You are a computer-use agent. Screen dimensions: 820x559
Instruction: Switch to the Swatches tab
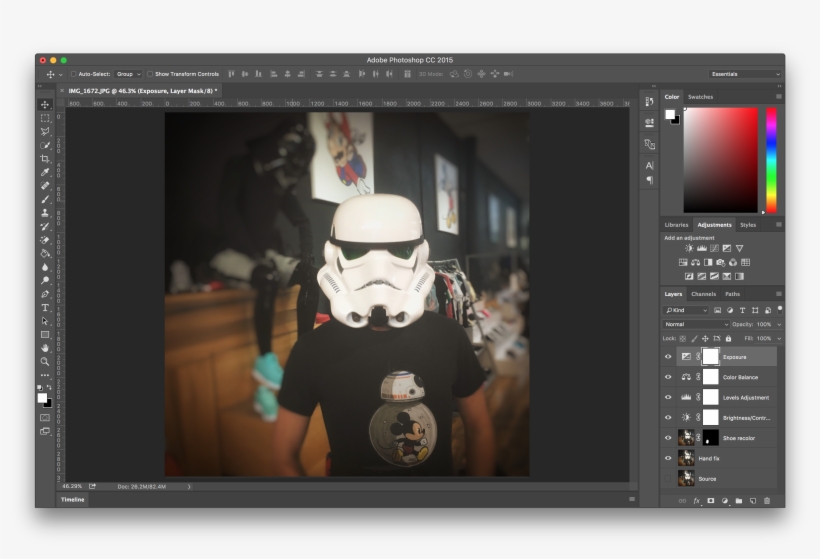[700, 97]
